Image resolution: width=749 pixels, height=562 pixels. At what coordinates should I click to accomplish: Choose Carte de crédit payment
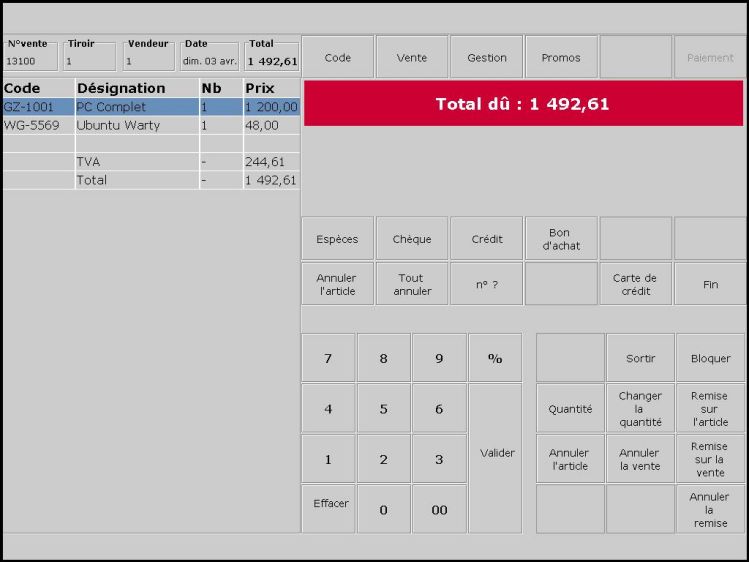click(635, 284)
